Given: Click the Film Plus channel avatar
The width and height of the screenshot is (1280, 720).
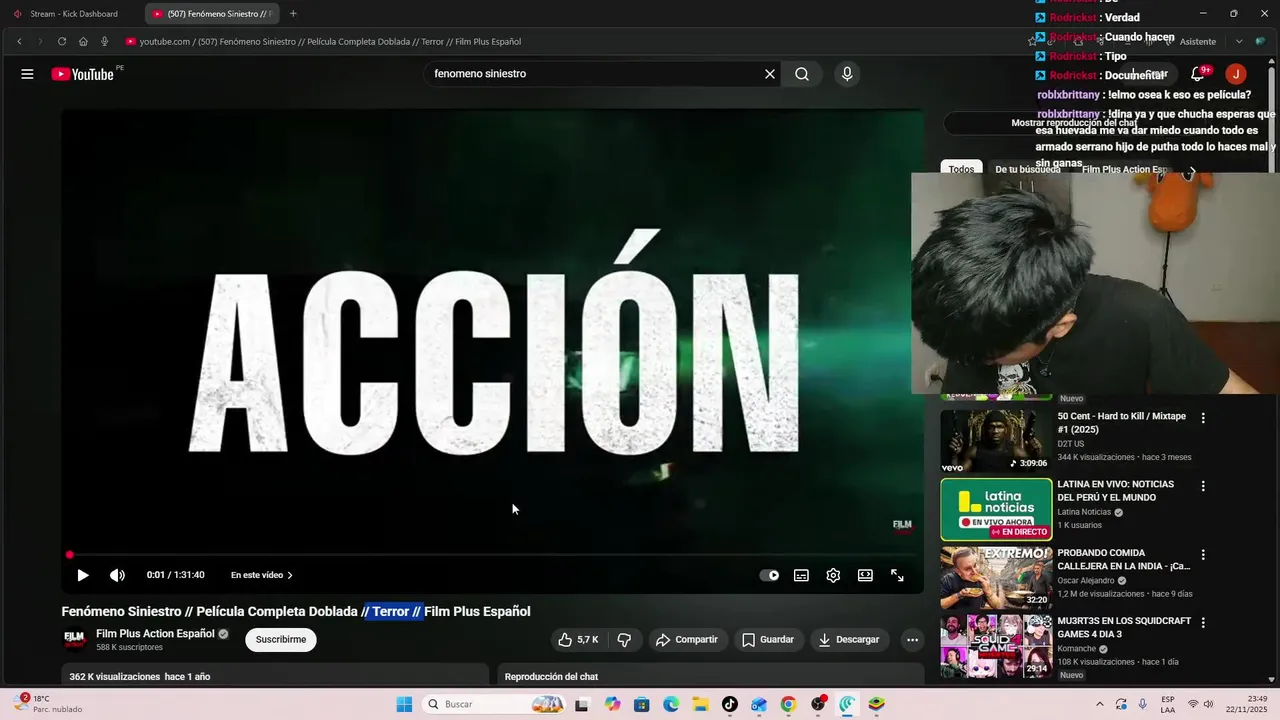Looking at the screenshot, I should point(74,639).
